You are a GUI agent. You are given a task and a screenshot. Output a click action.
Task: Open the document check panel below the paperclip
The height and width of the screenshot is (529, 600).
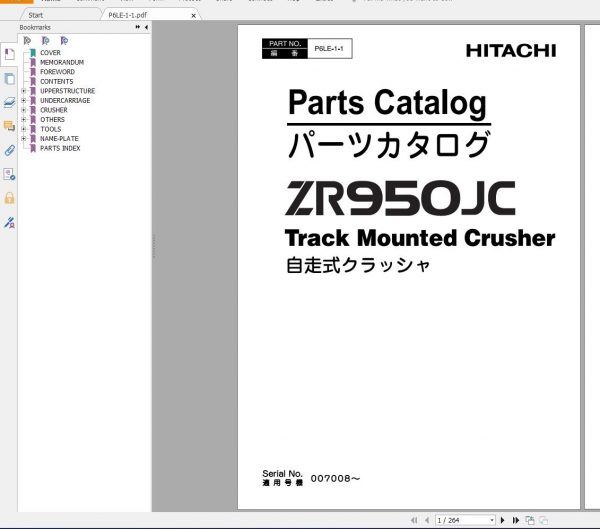(x=9, y=174)
